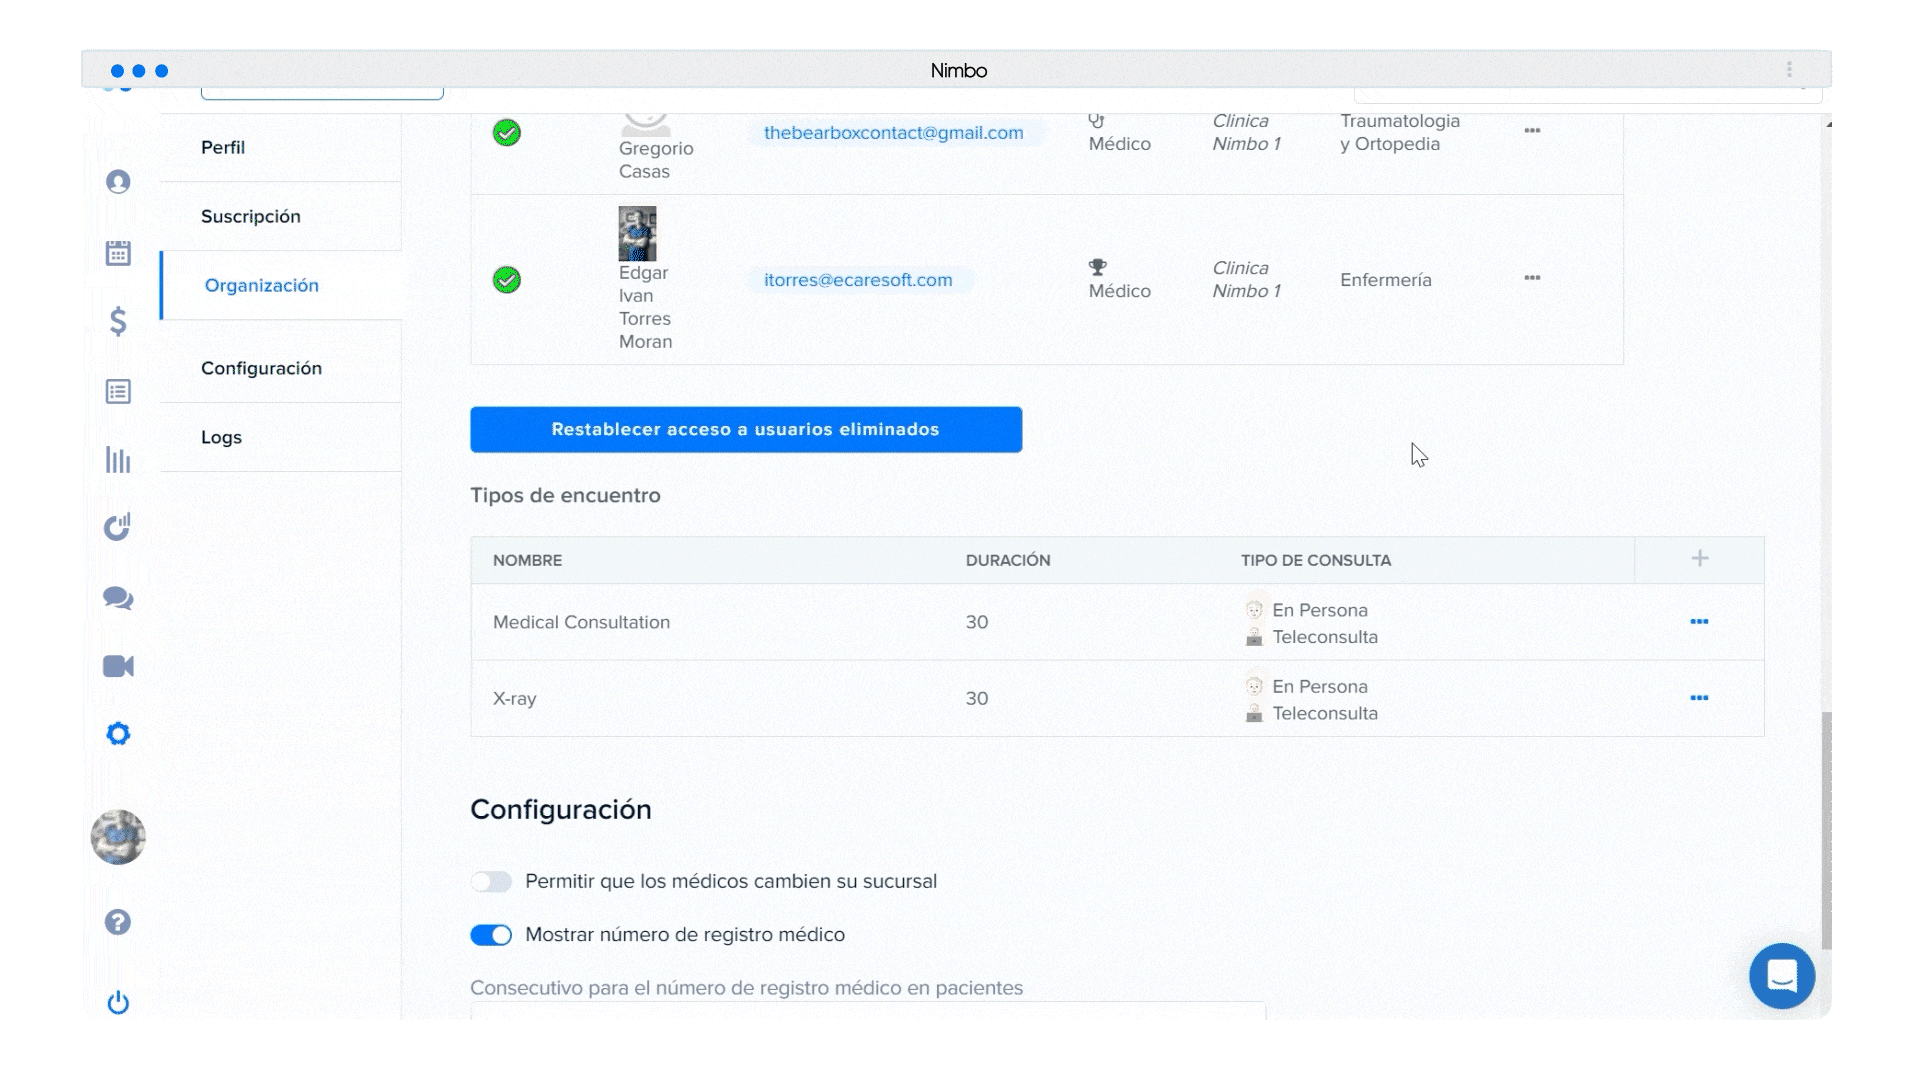Viewport: 1920px width, 1080px height.
Task: Select the Suscripción menu item
Action: pos(281,216)
